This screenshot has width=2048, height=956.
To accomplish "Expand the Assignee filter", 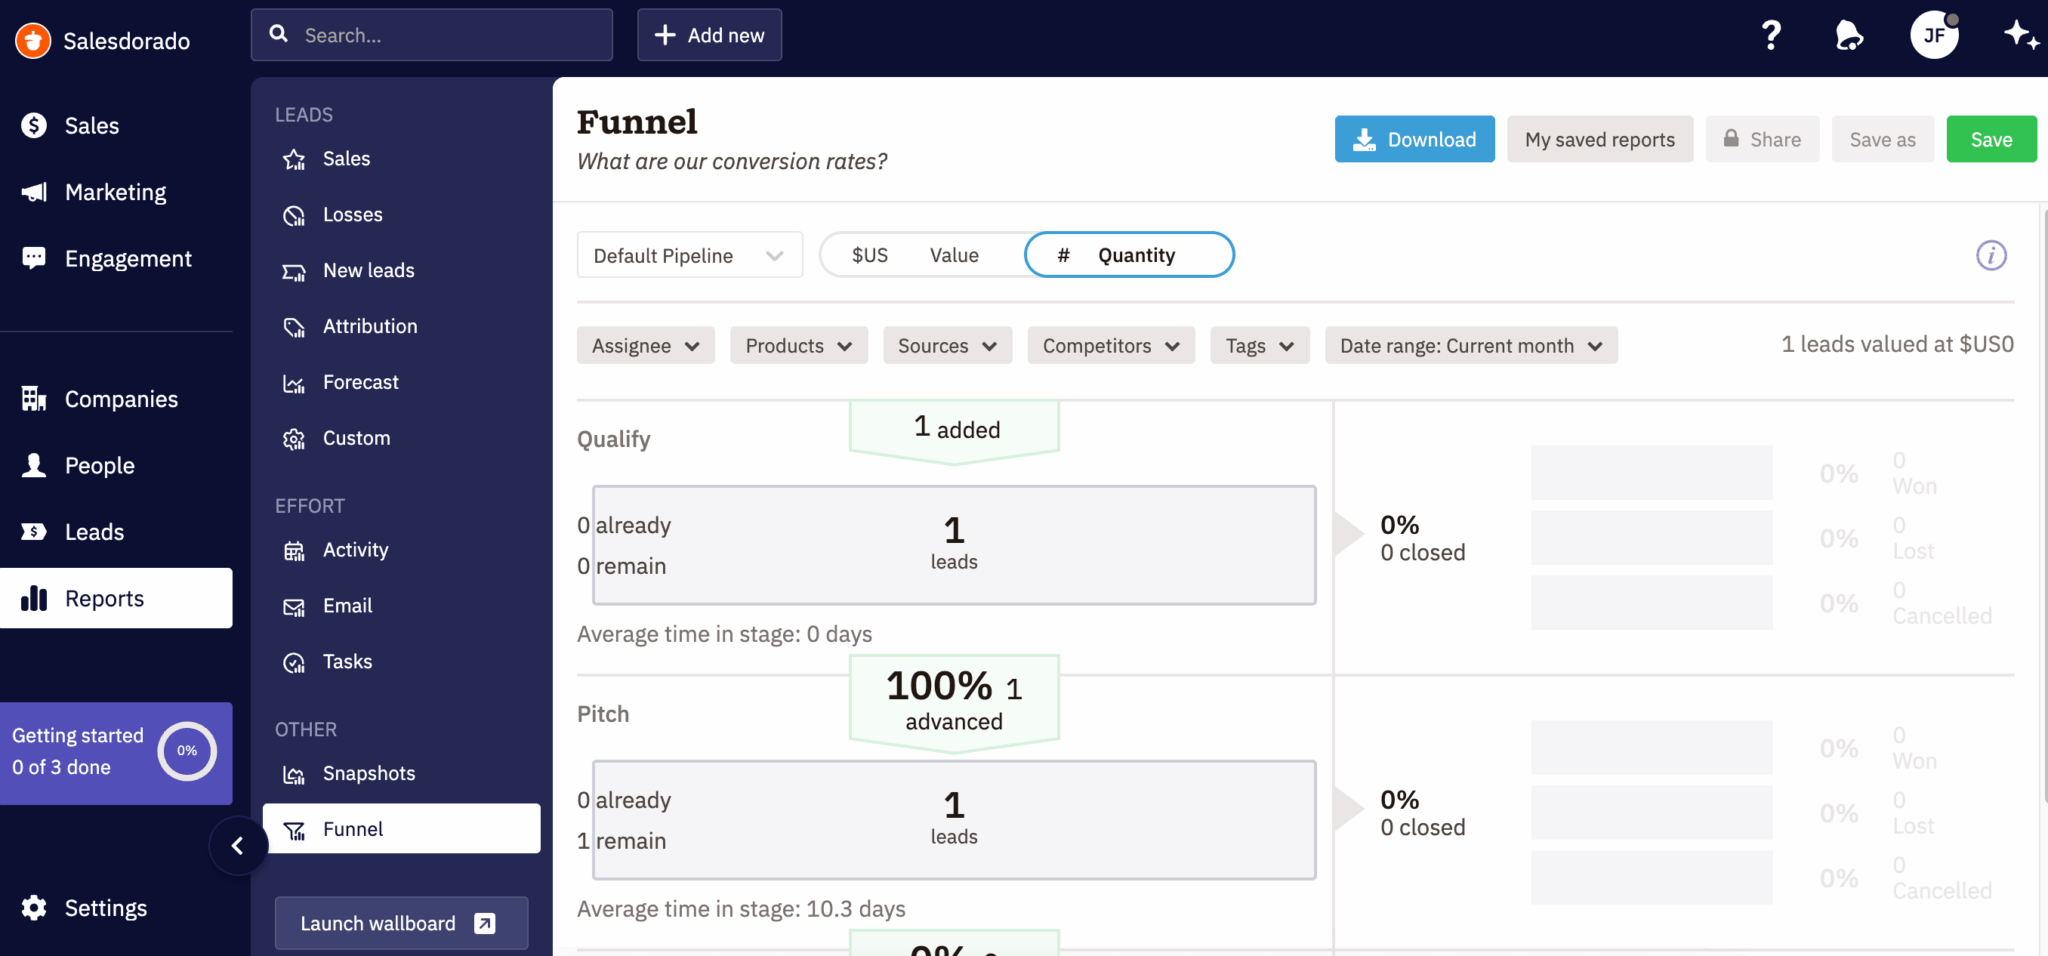I will click(645, 346).
